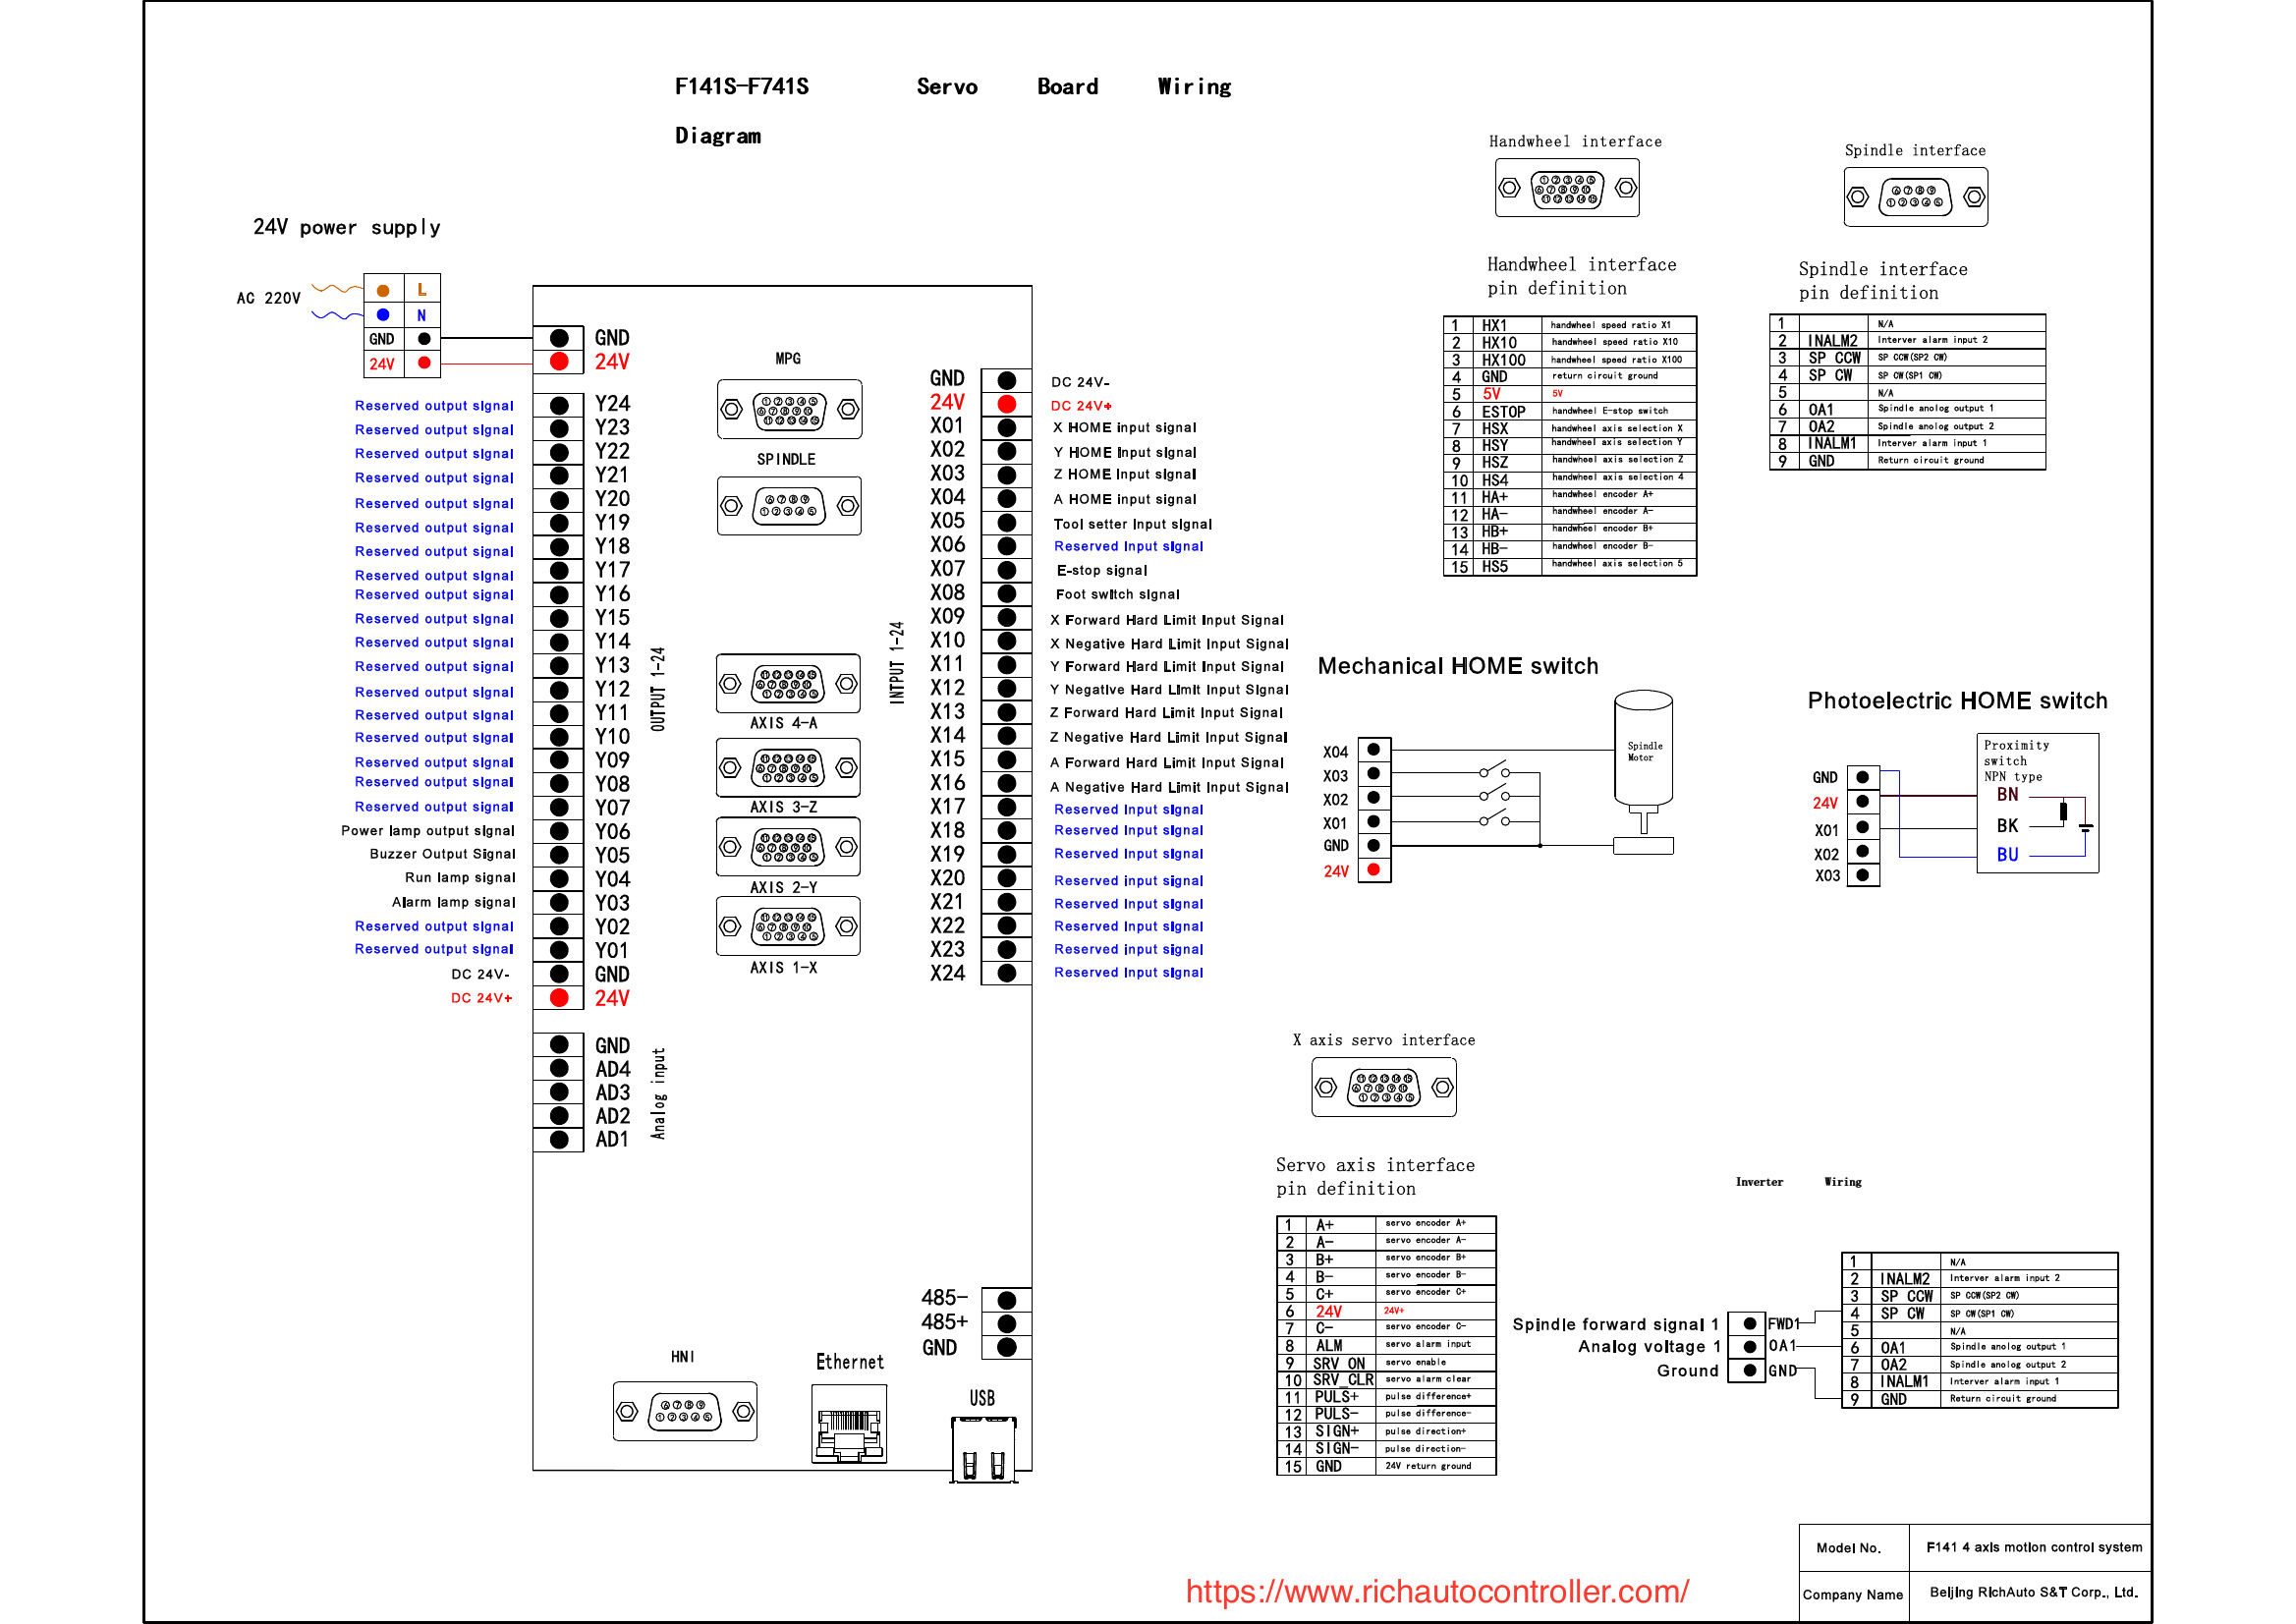Select the AXIS 1-X connector icon
Image resolution: width=2296 pixels, height=1624 pixels.
788,926
